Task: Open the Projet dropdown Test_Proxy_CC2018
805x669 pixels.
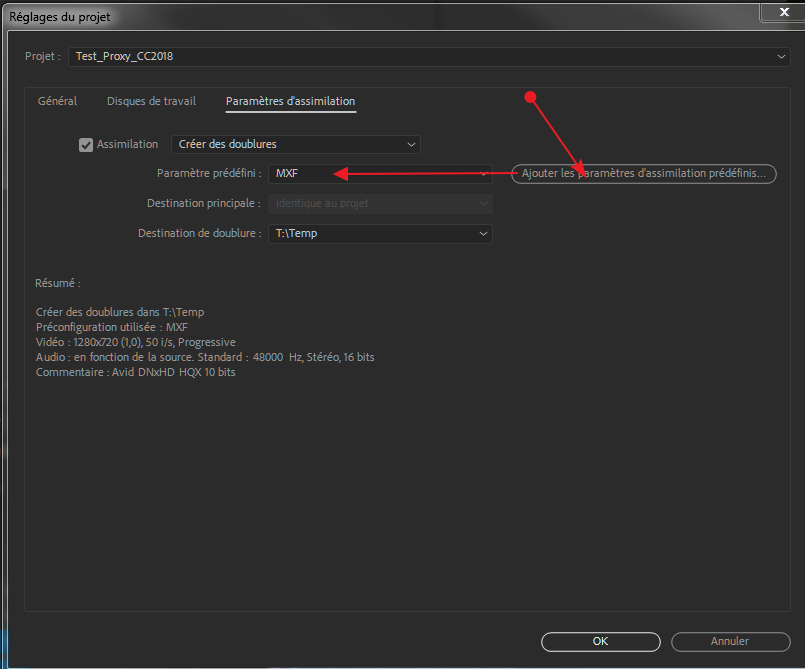Action: [x=429, y=56]
